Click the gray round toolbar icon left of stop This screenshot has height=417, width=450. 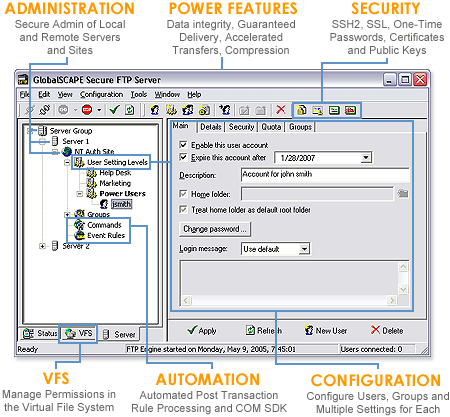point(63,109)
